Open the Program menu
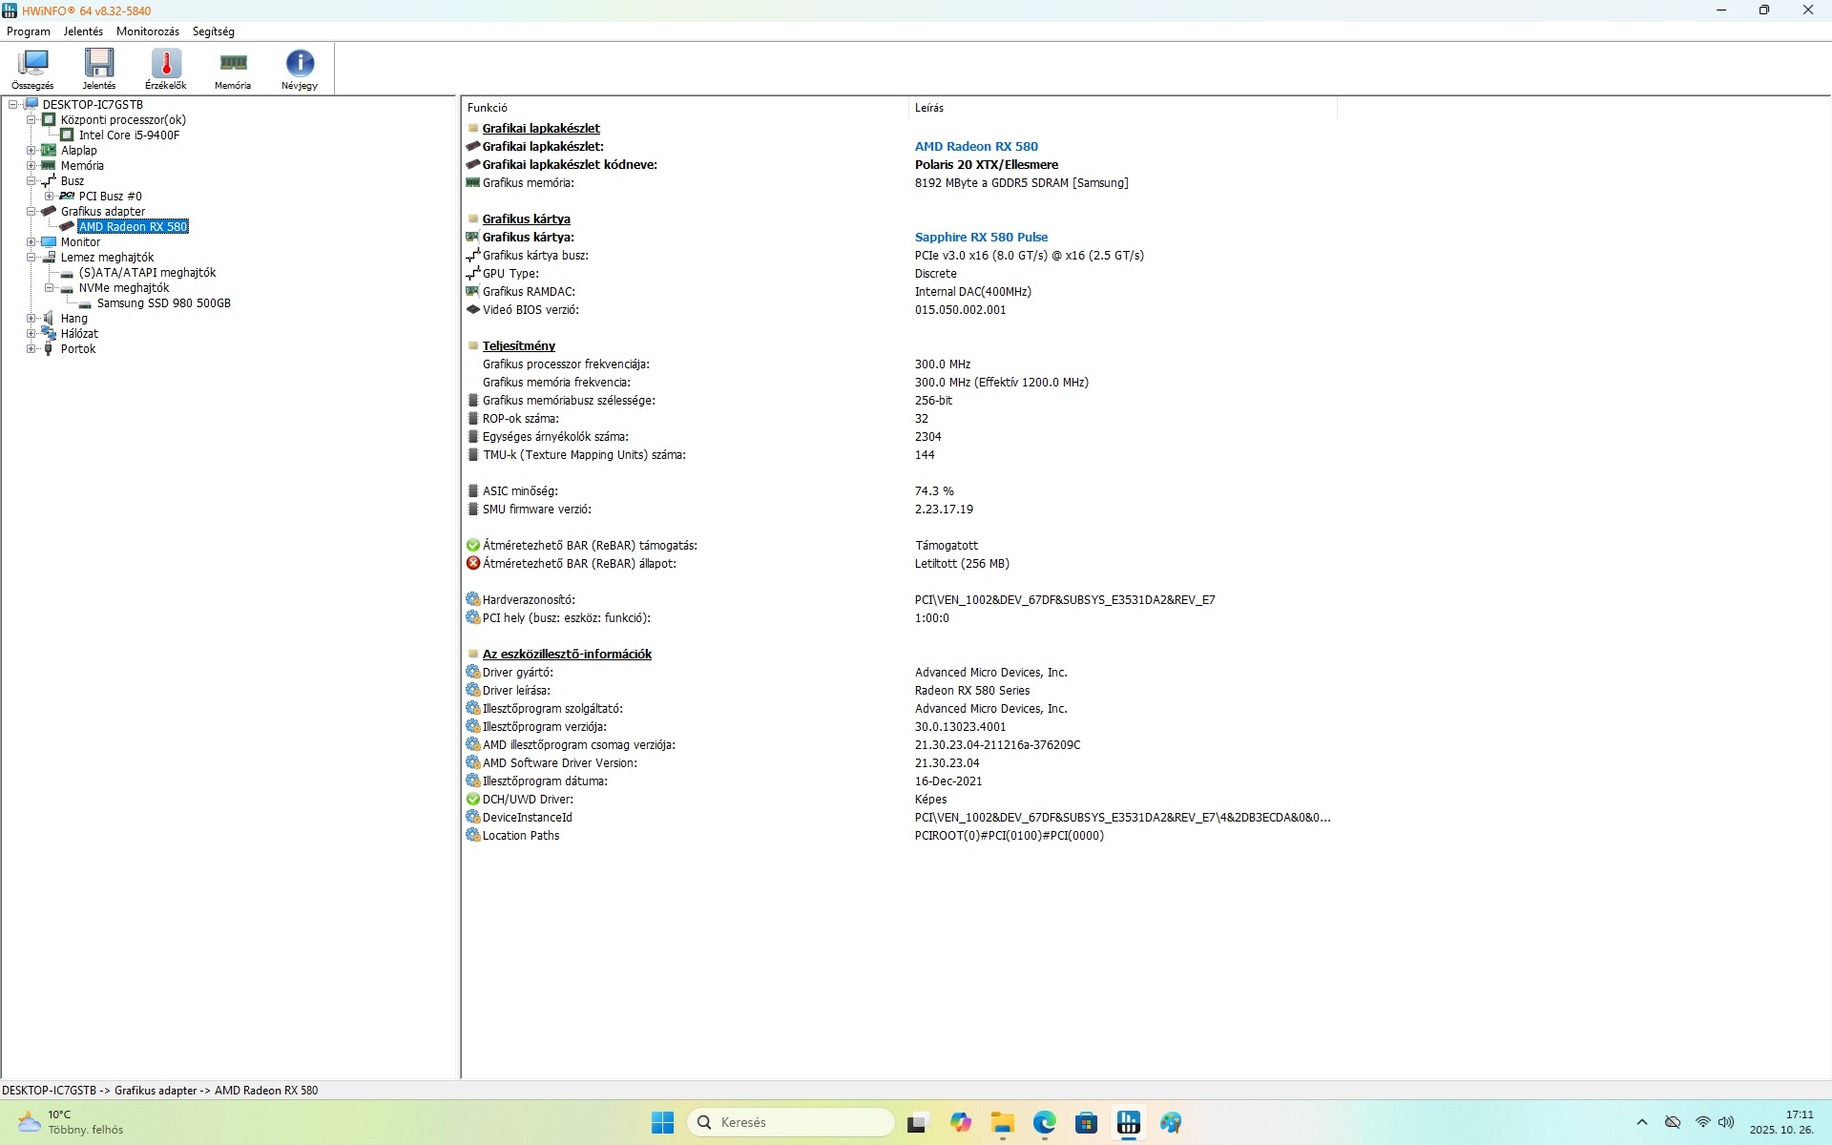This screenshot has height=1145, width=1832. [28, 31]
